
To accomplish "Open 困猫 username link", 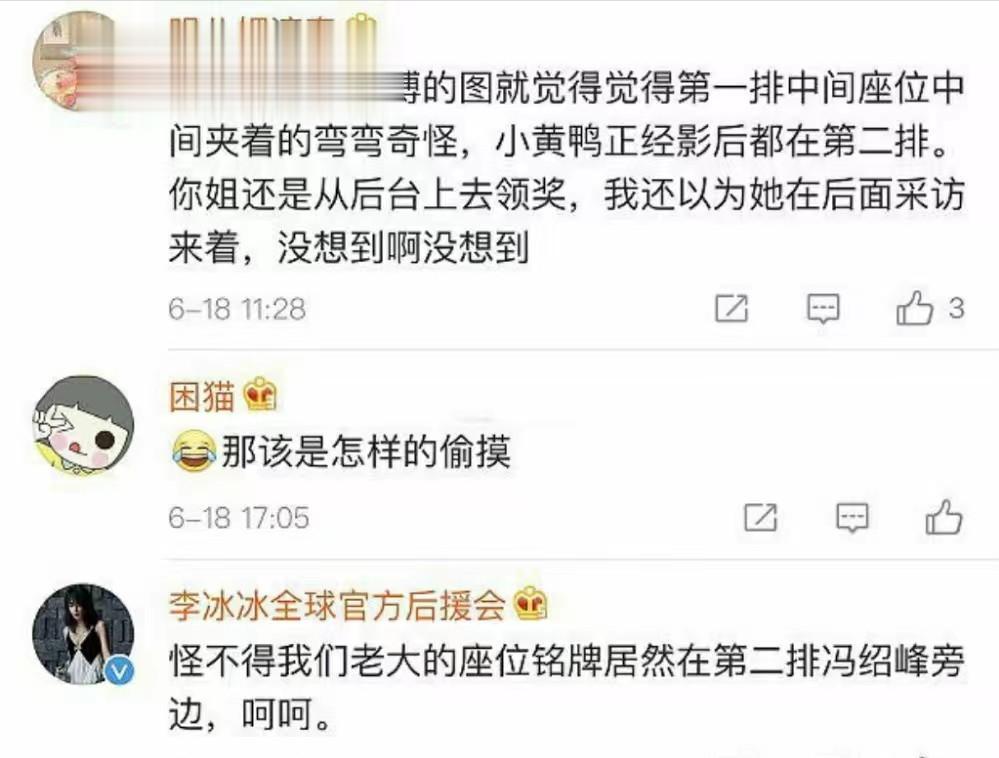I will pyautogui.click(x=202, y=396).
